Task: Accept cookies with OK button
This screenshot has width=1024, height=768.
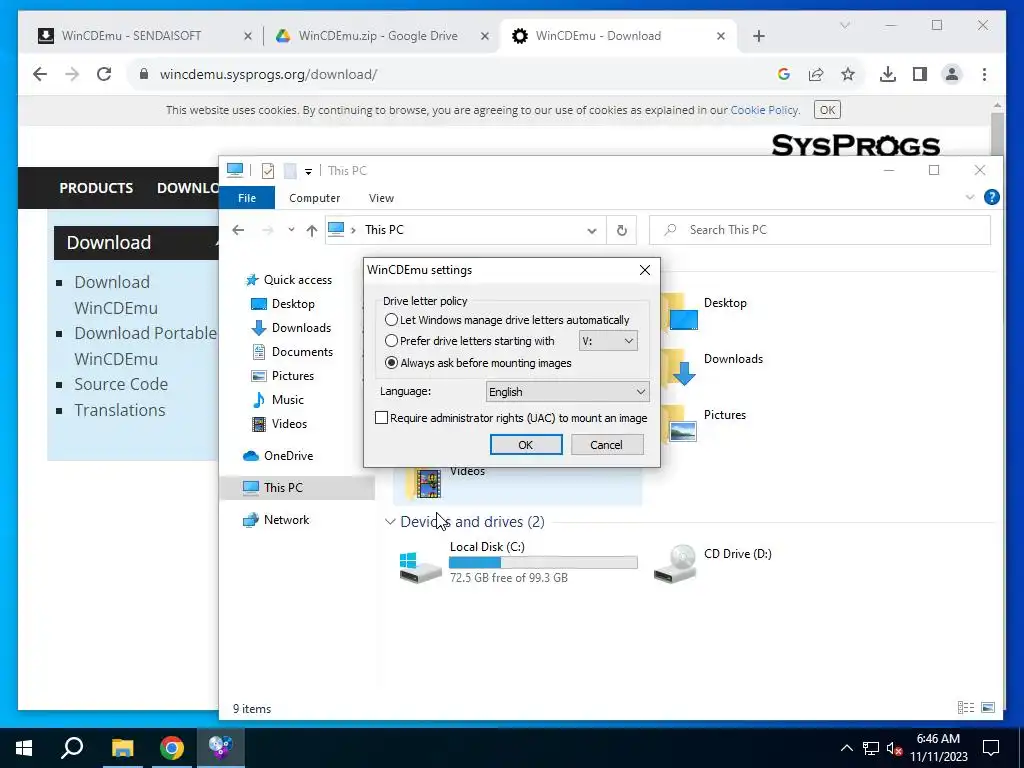Action: 827,110
